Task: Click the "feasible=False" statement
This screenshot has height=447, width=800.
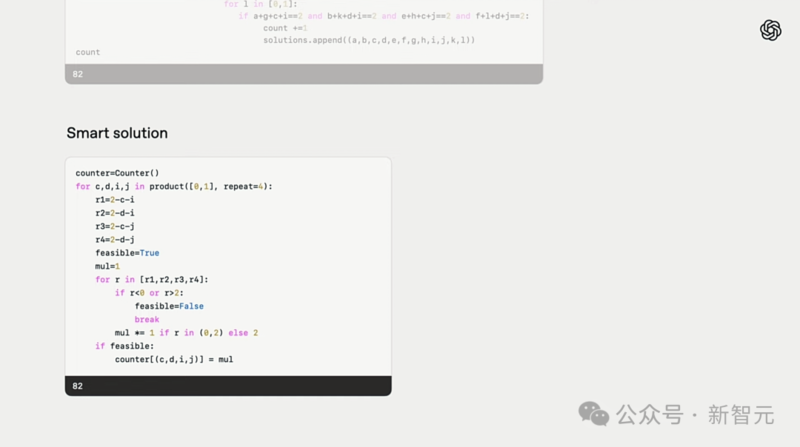Action: tap(169, 306)
